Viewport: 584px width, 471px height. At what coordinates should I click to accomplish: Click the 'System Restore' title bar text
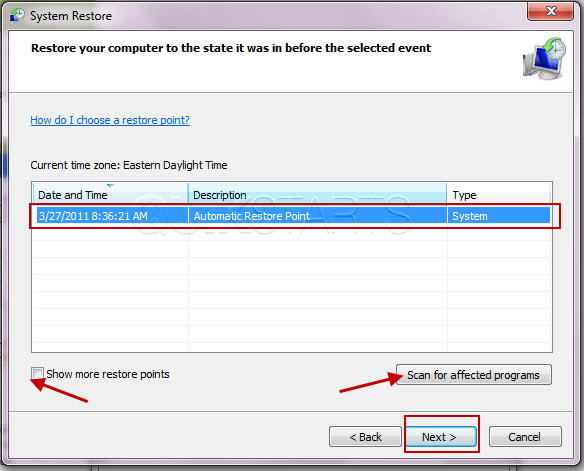pyautogui.click(x=71, y=16)
